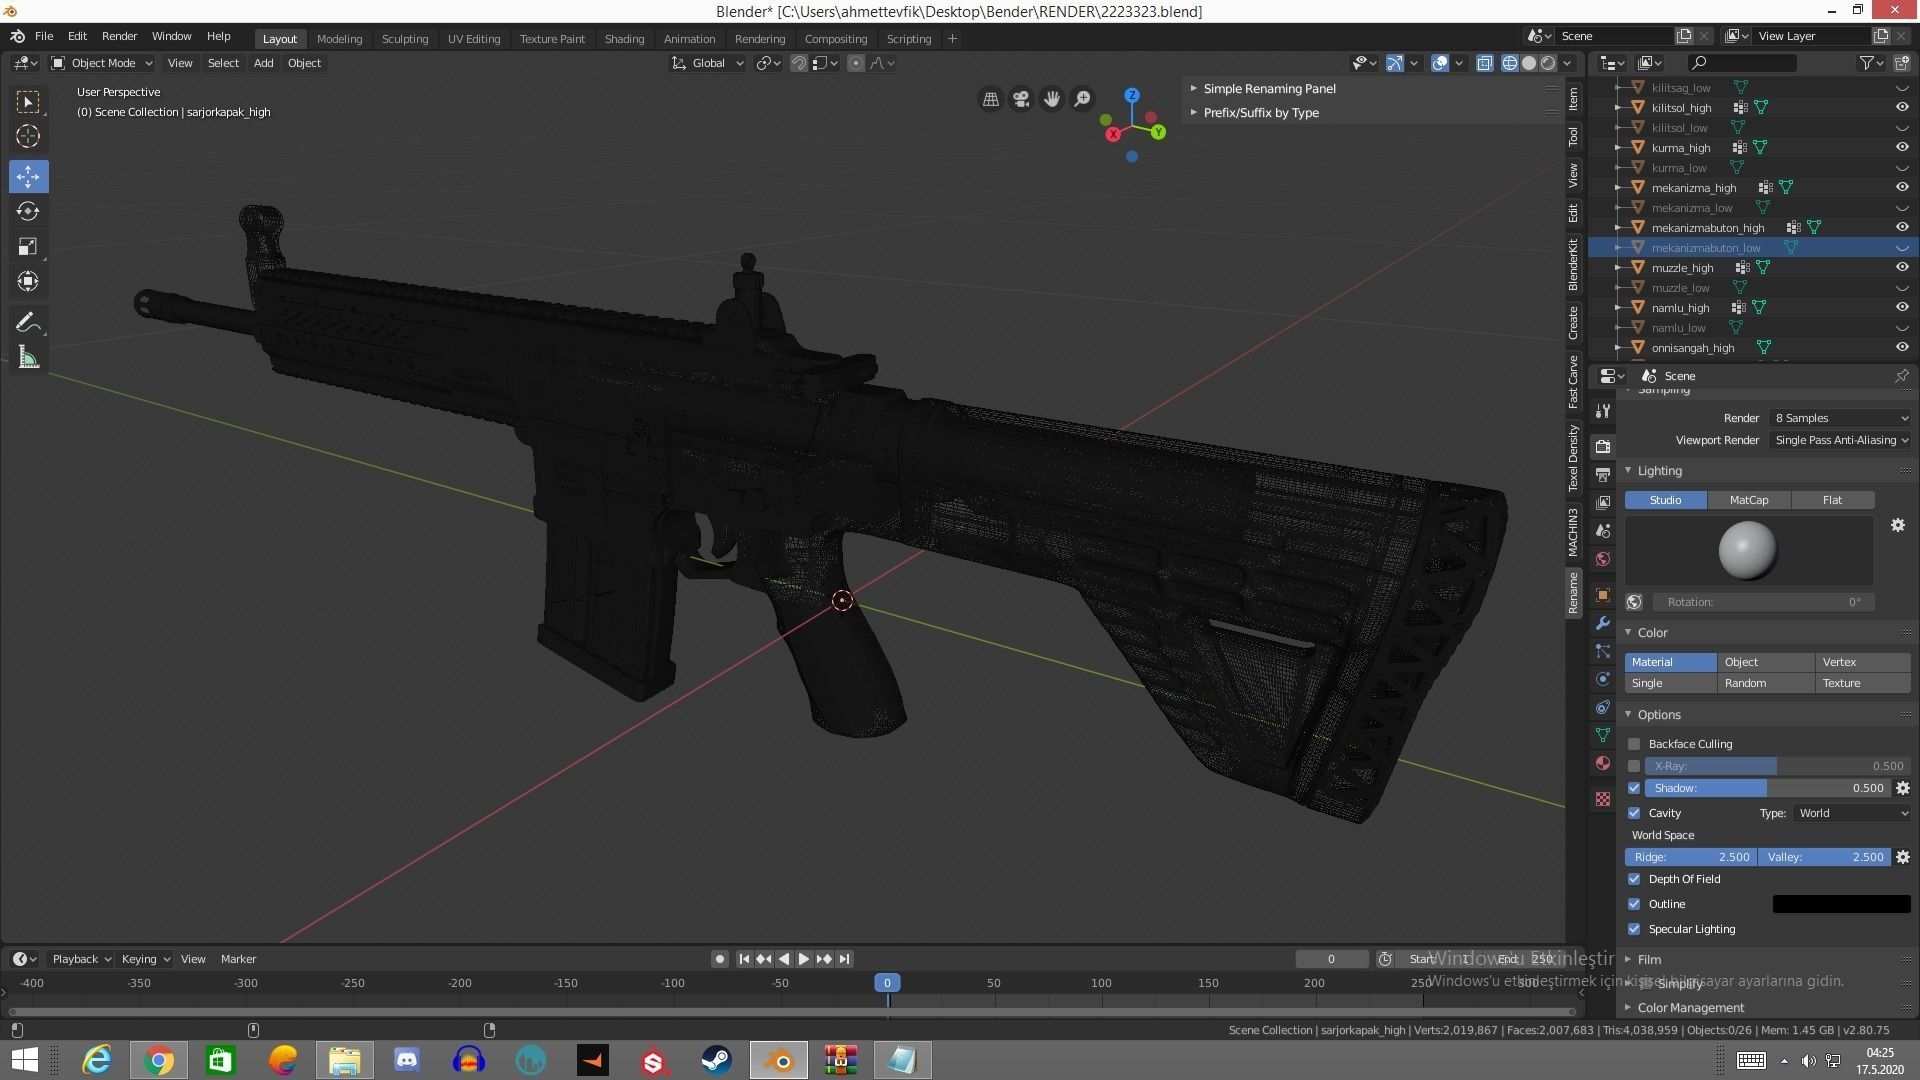Open Object Data properties tab
The width and height of the screenshot is (1920, 1080).
[x=1603, y=735]
